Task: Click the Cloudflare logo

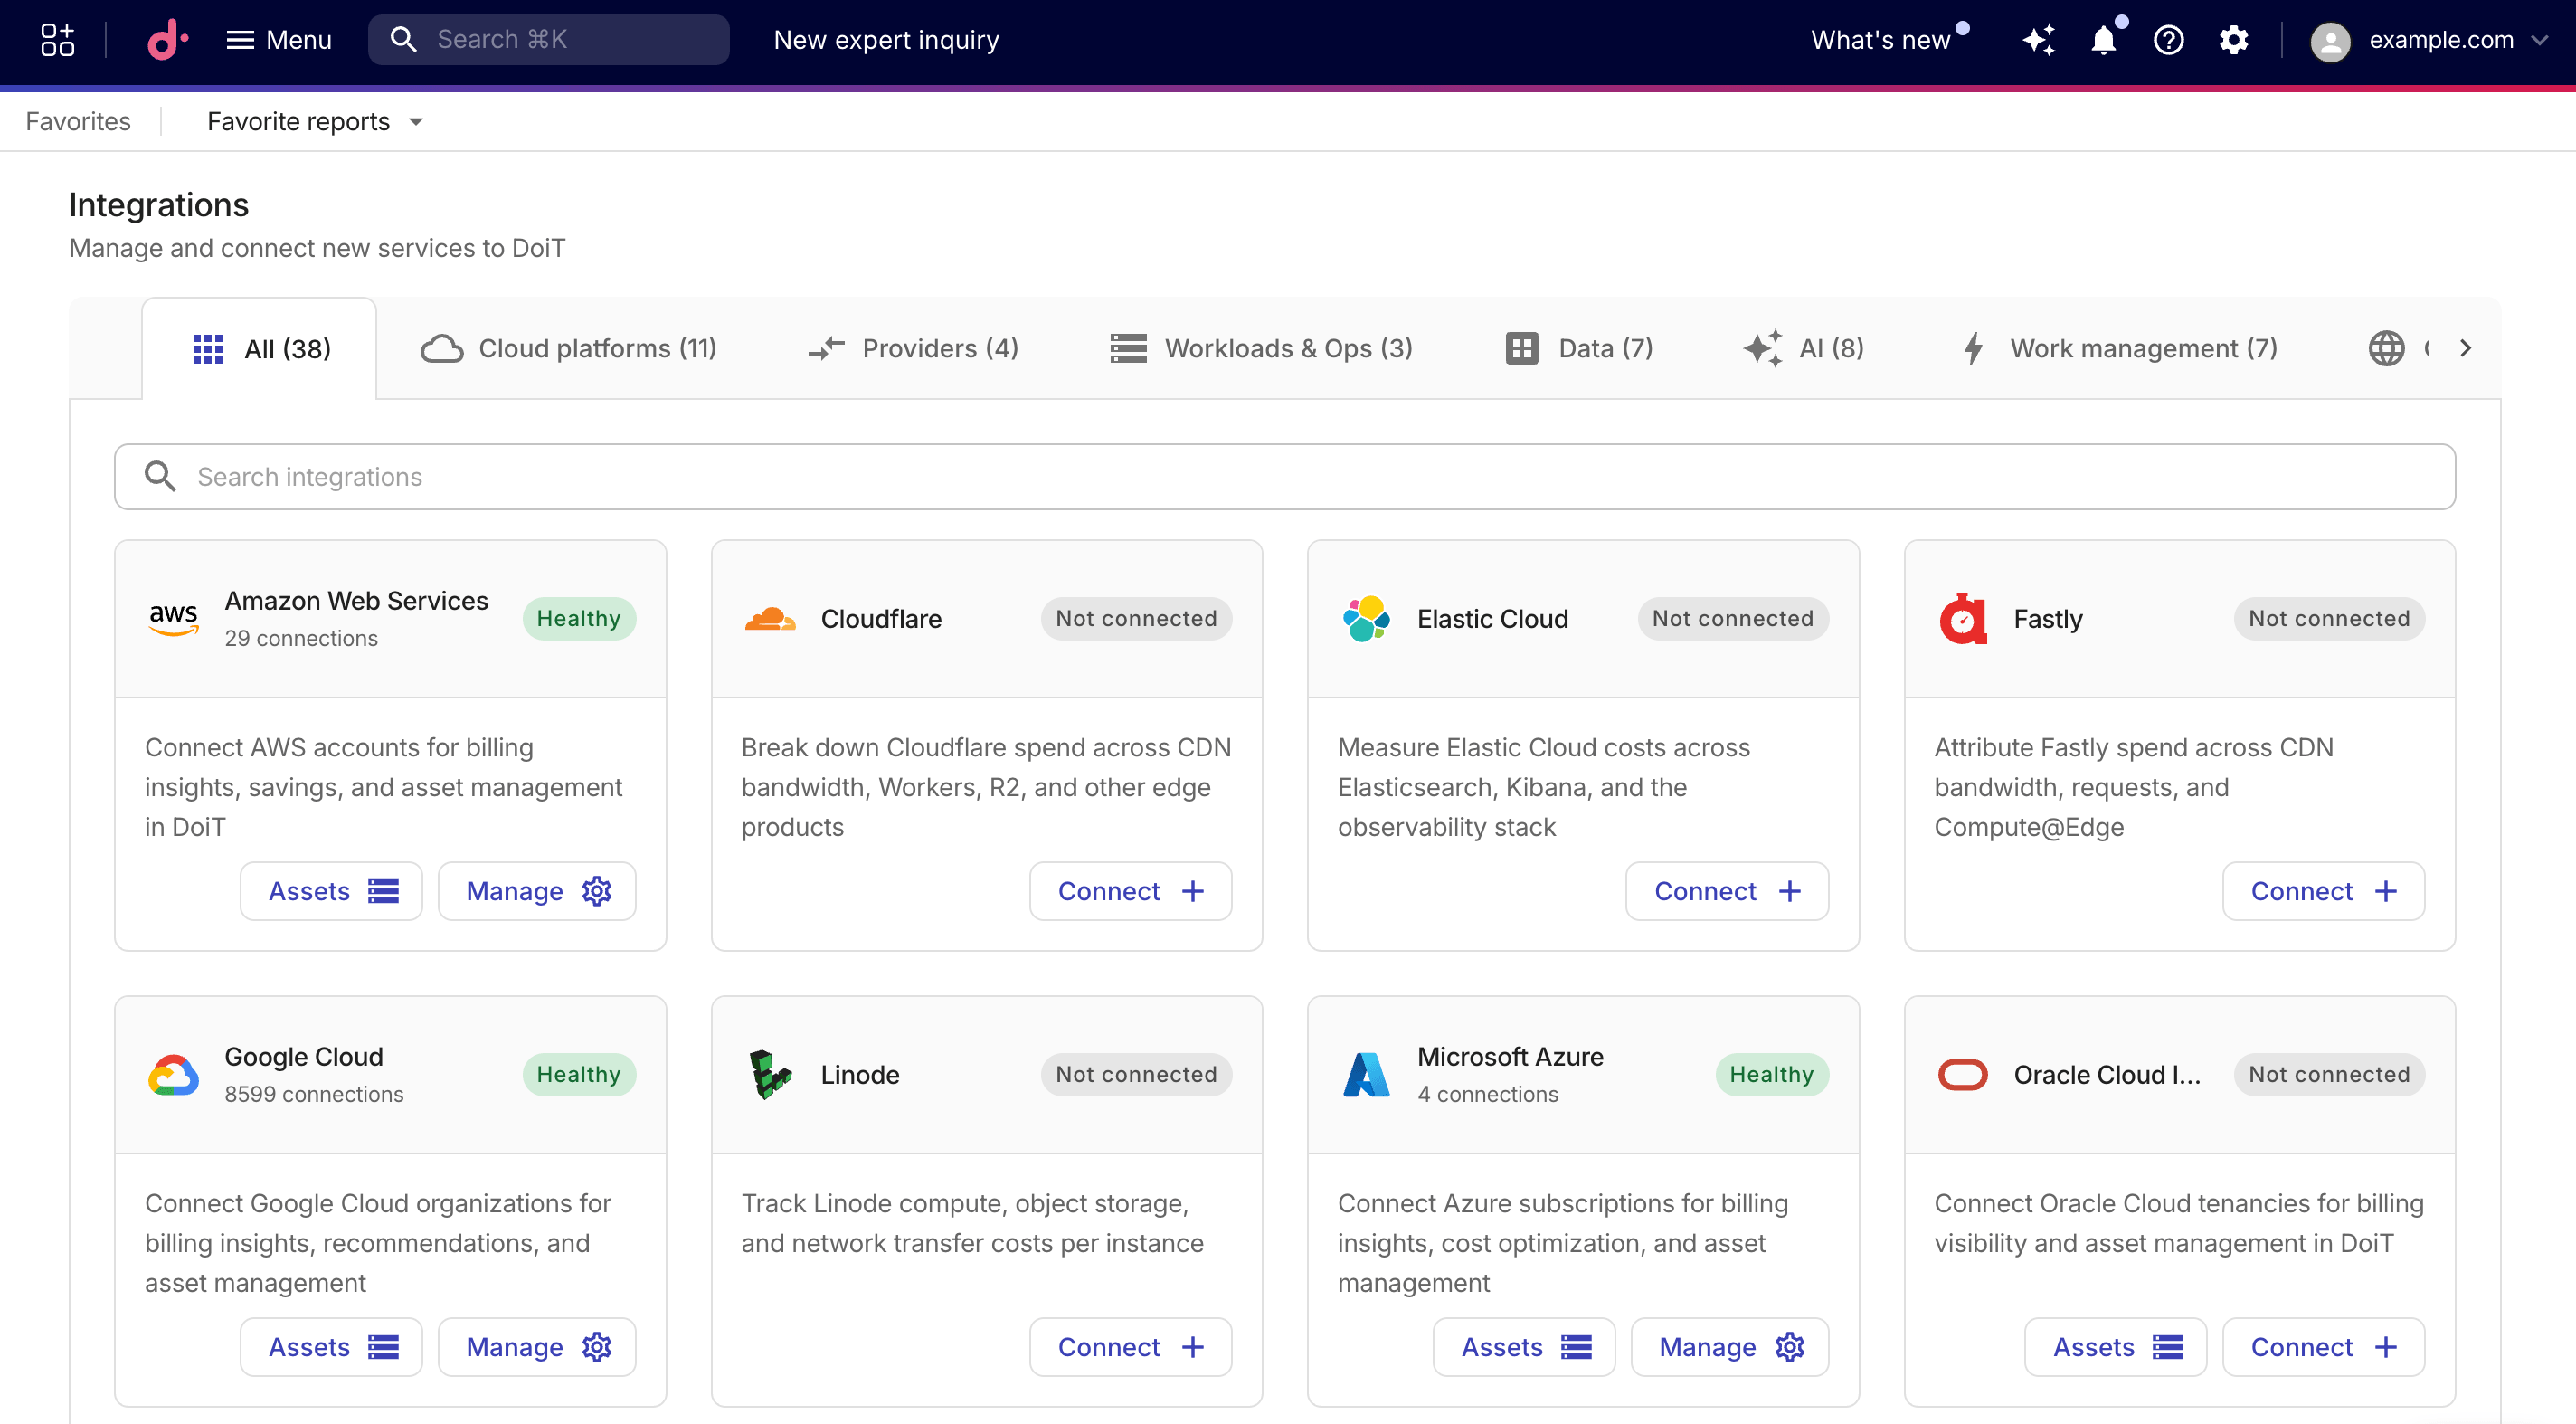Action: (770, 619)
